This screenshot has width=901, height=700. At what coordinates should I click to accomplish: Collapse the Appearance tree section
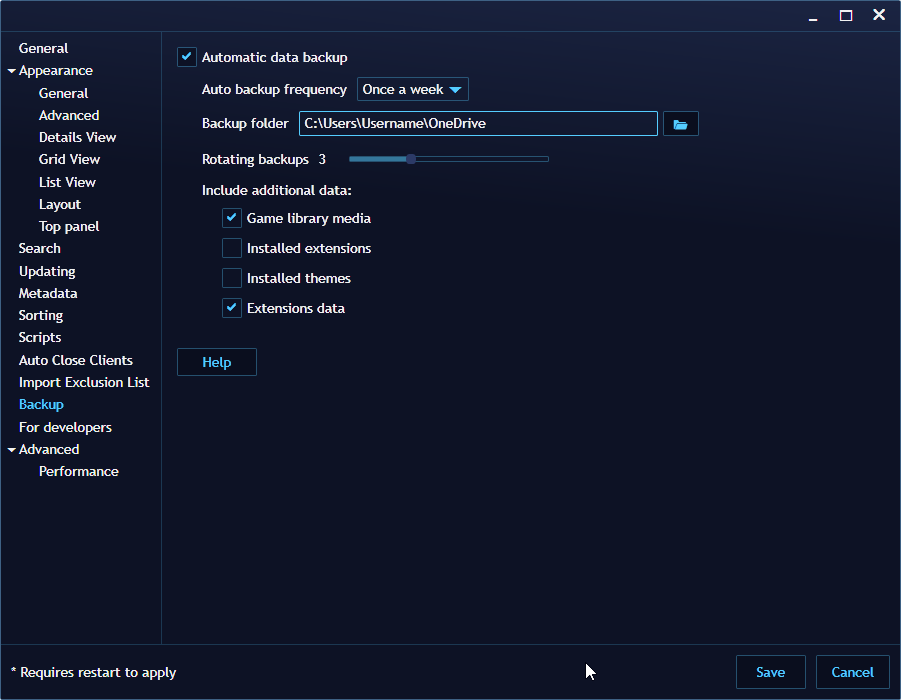click(x=11, y=71)
